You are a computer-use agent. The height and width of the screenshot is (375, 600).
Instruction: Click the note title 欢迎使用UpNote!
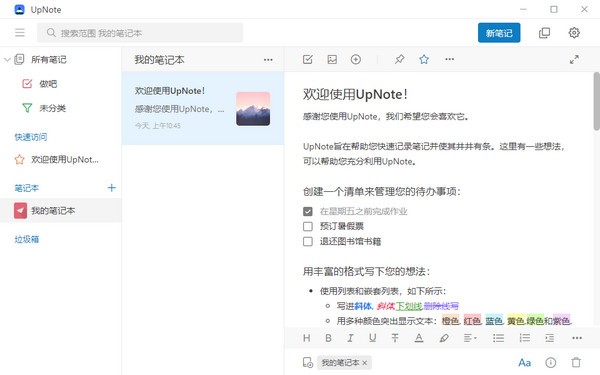coord(355,94)
